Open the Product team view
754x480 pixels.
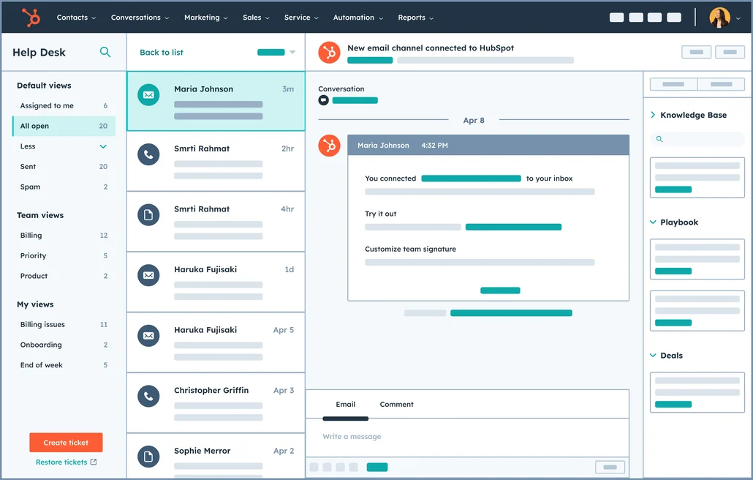click(x=64, y=276)
